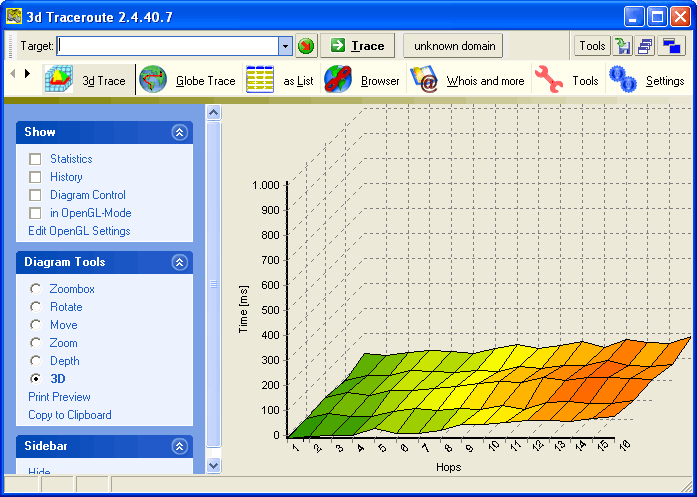Viewport: 697px width, 497px height.
Task: Open the Settings tab with gears
Action: [x=647, y=80]
